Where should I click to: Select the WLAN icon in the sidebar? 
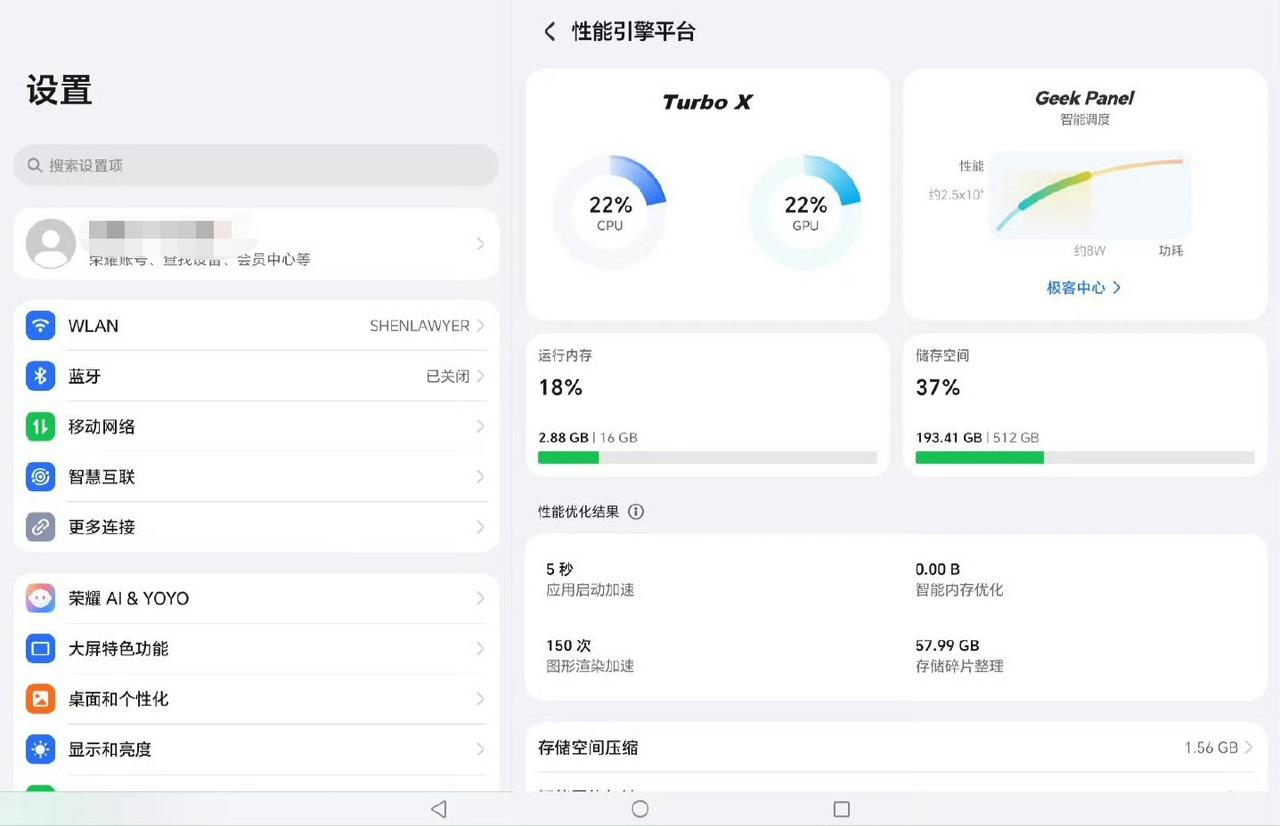(40, 325)
